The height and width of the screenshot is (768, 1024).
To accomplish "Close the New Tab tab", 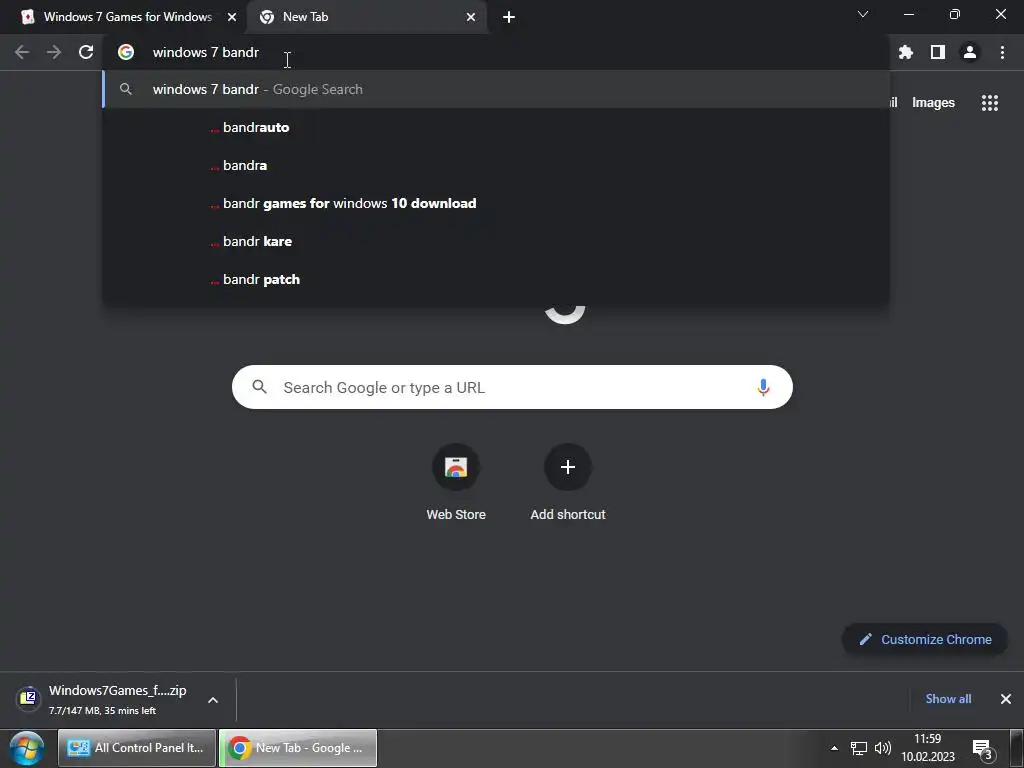I will tap(471, 17).
